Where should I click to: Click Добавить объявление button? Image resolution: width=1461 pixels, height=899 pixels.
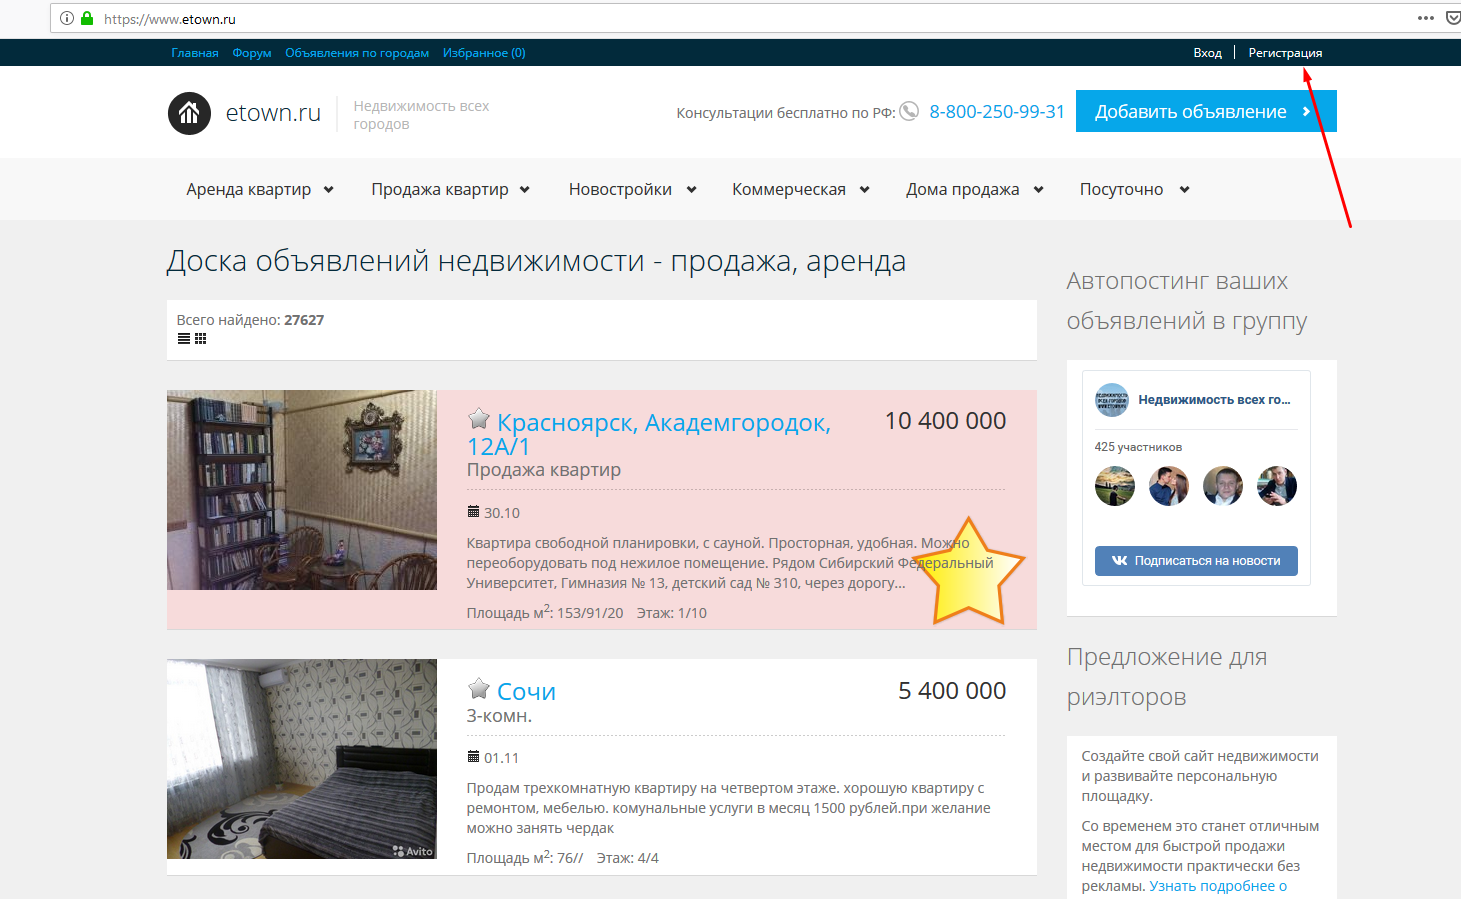point(1206,111)
